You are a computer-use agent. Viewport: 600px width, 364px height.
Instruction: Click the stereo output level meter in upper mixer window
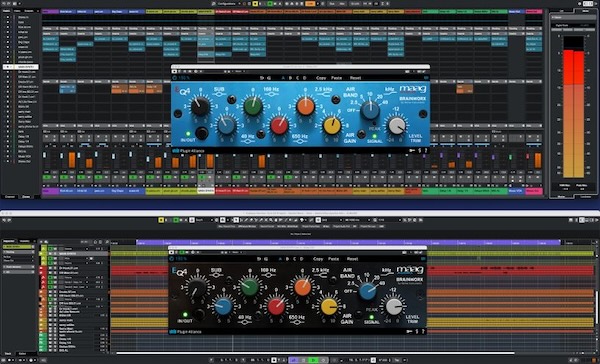(x=573, y=106)
